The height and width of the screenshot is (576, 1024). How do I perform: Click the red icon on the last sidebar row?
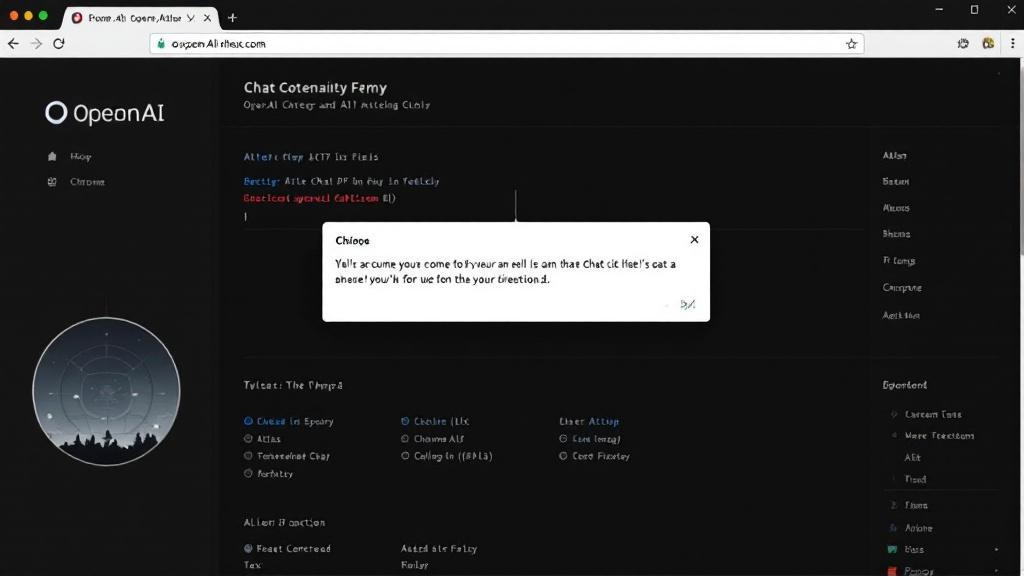point(893,571)
